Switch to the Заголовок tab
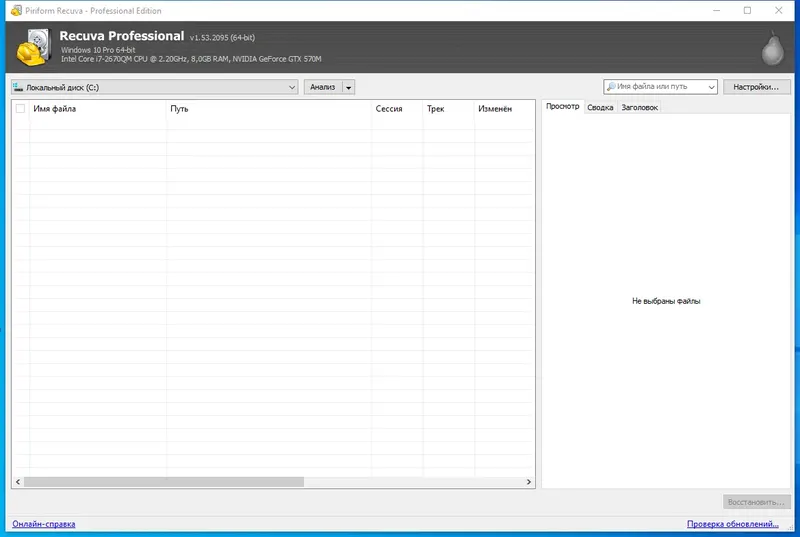Viewport: 800px width, 537px height. (x=640, y=108)
